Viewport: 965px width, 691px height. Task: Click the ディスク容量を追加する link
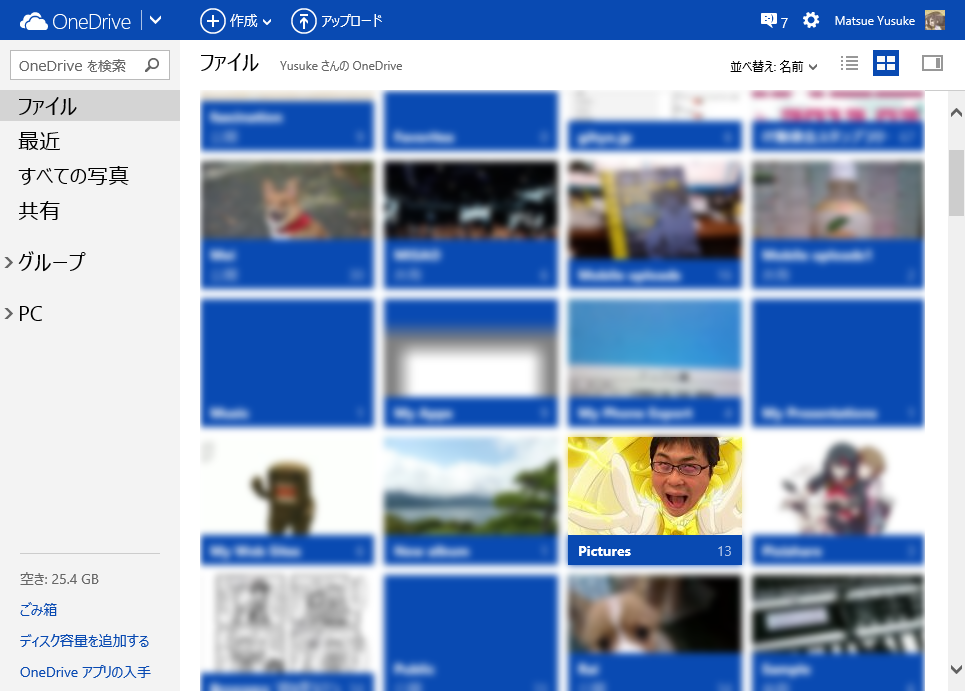coord(84,641)
